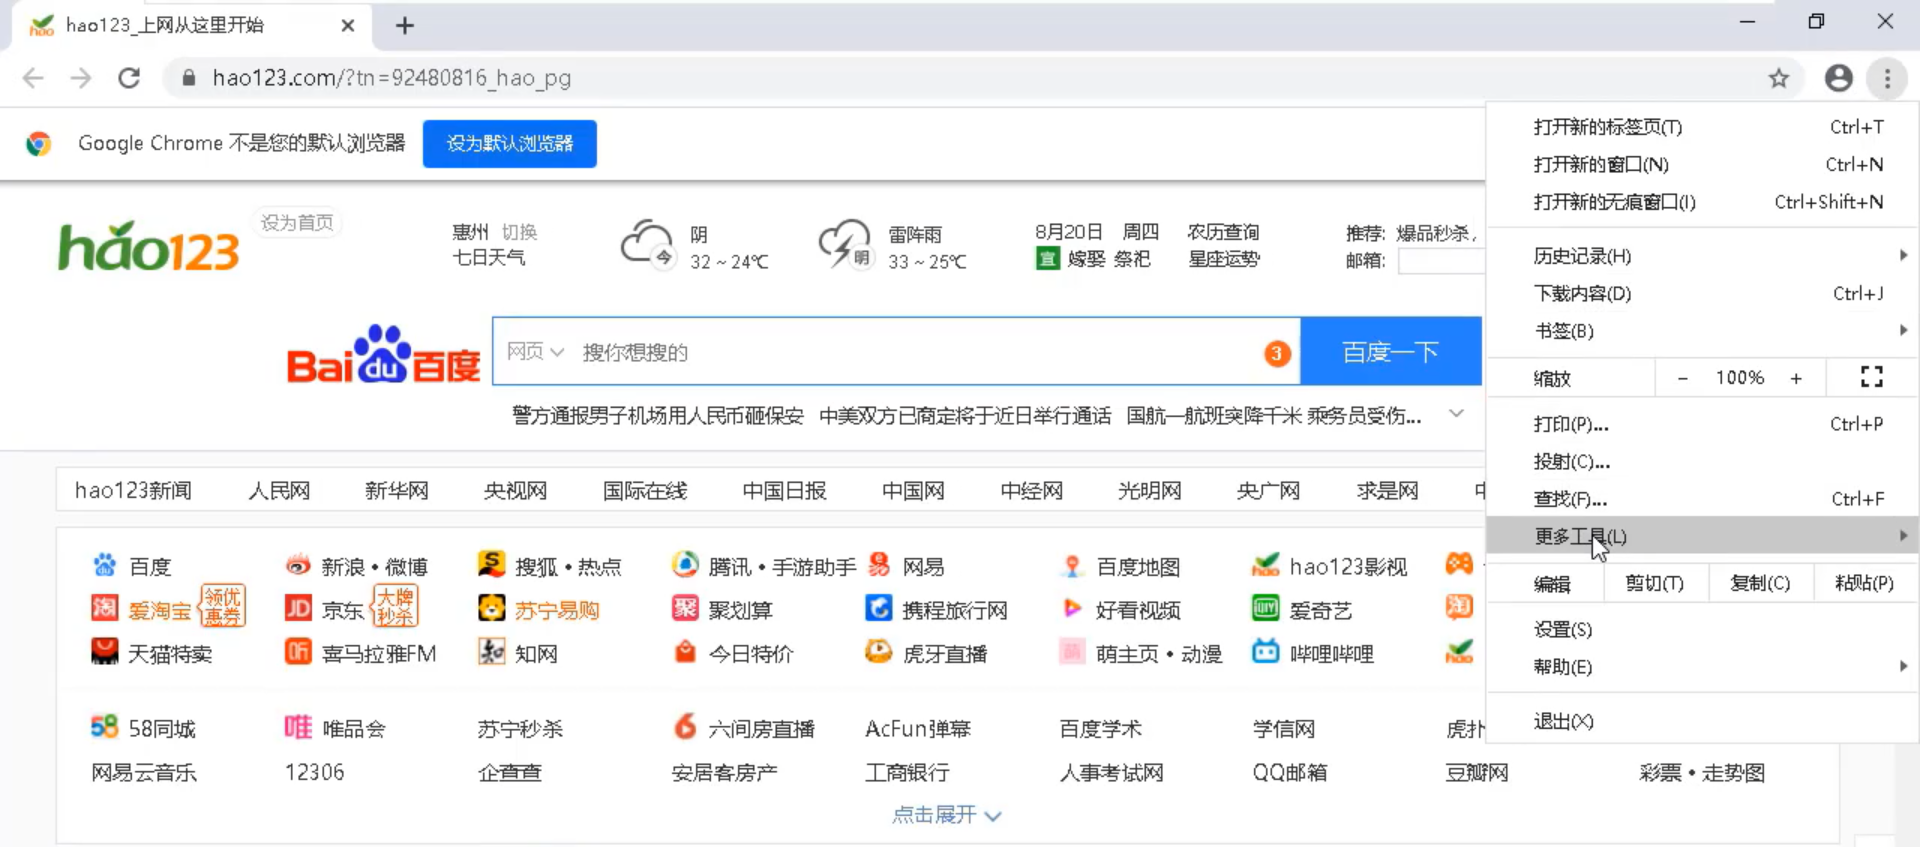
Task: Decrease zoom with the minus button
Action: pyautogui.click(x=1683, y=378)
